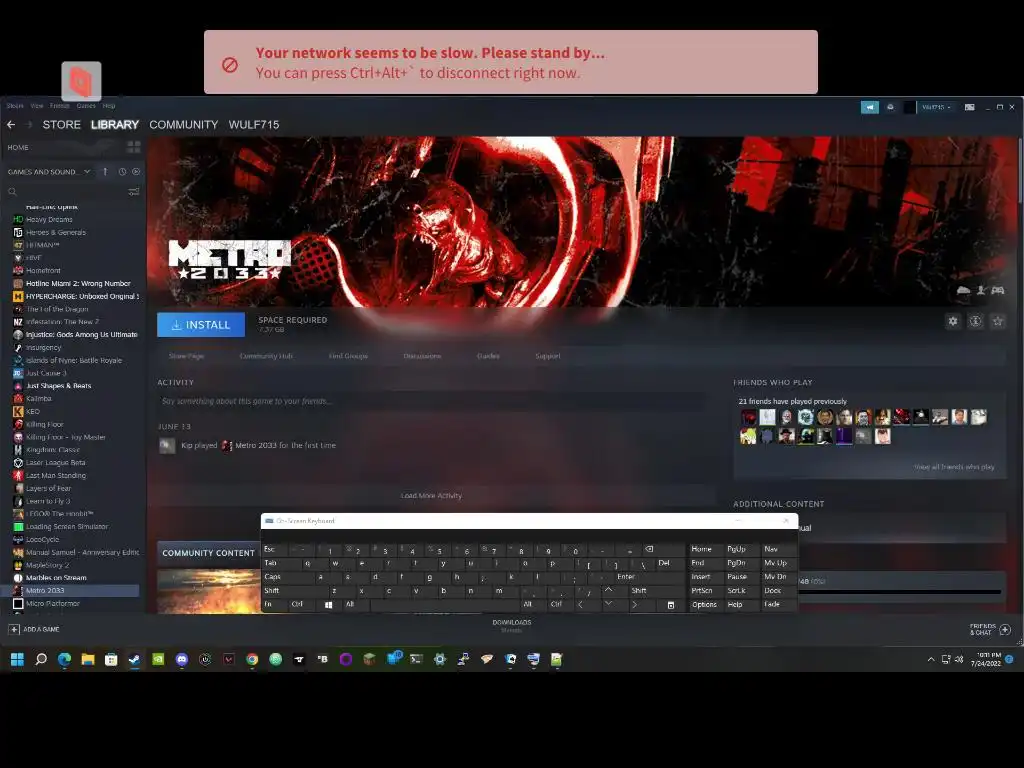Expand the Games and Sound filter dropdown
This screenshot has width=1024, height=768.
(x=49, y=172)
